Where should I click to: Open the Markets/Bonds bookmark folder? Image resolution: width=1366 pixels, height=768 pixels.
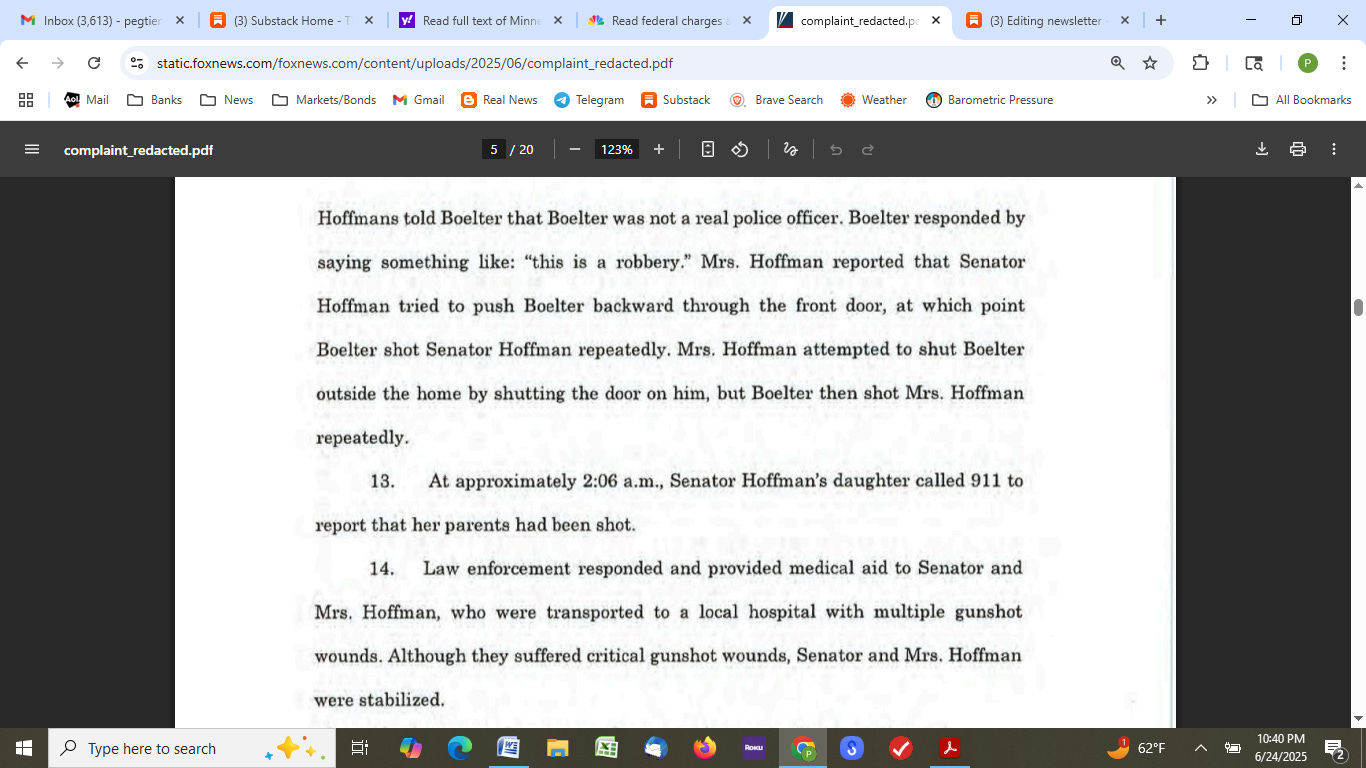pos(324,100)
